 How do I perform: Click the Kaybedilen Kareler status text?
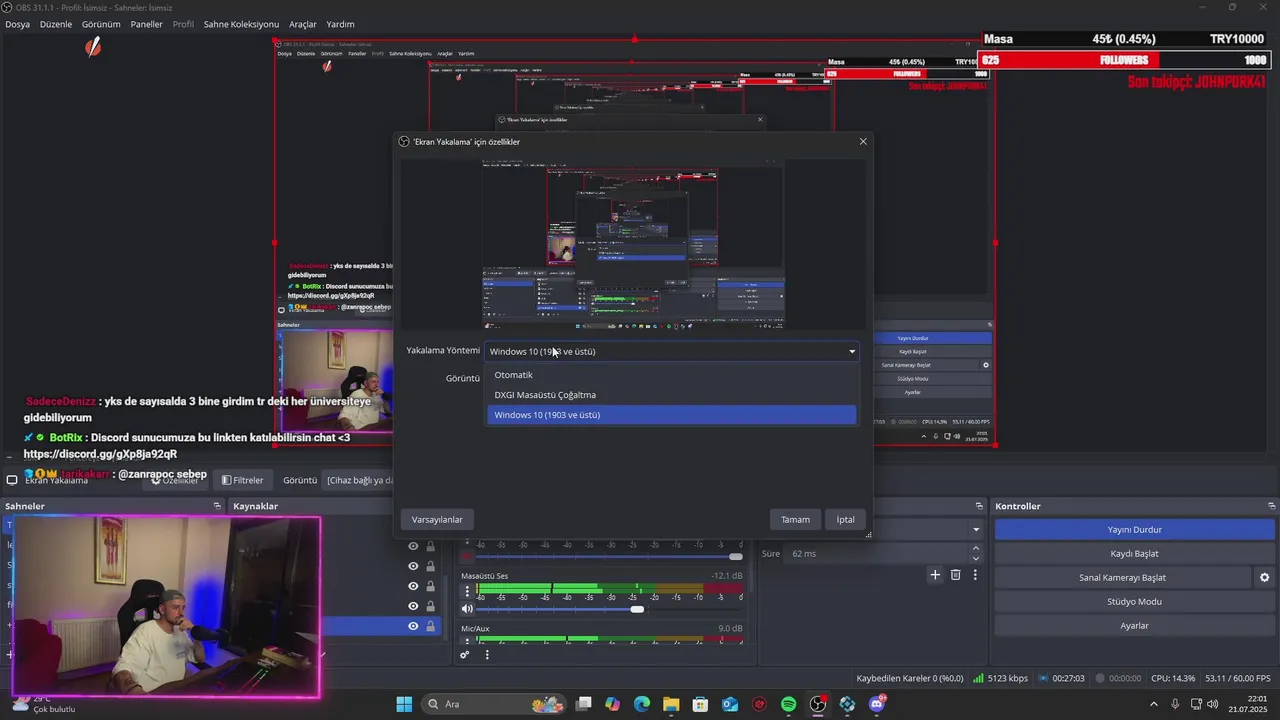[910, 678]
